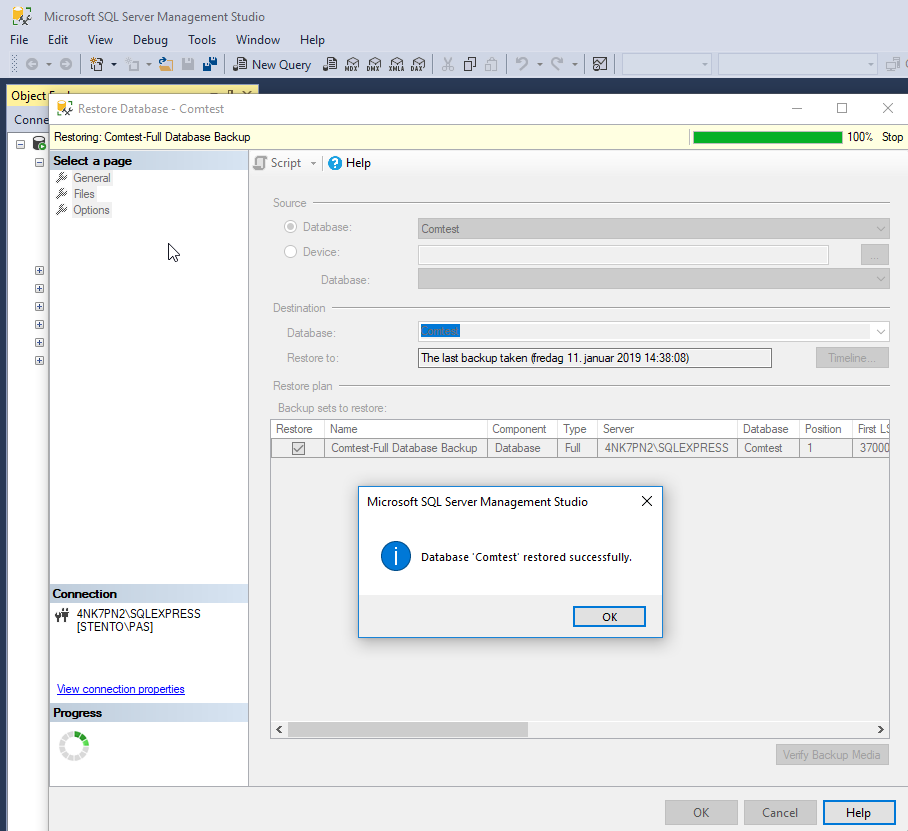Collapse the server node in Object Explorer
Viewport: 908px width, 831px height.
(20, 144)
